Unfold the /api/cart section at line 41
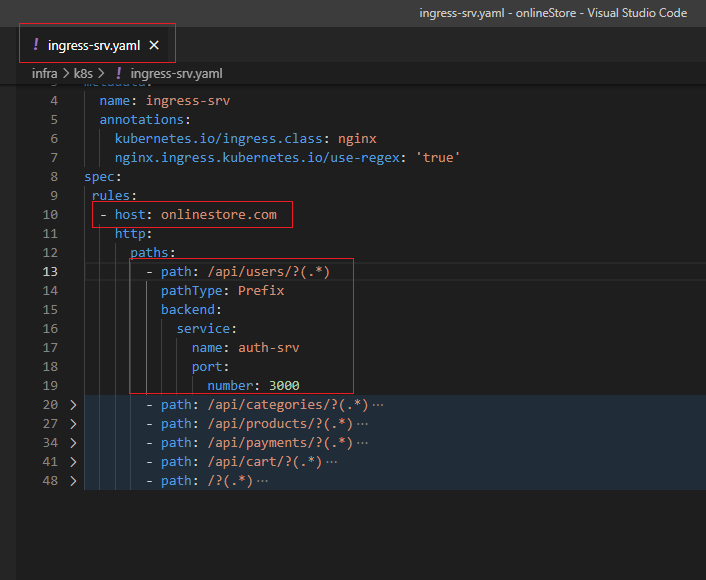 (x=72, y=462)
